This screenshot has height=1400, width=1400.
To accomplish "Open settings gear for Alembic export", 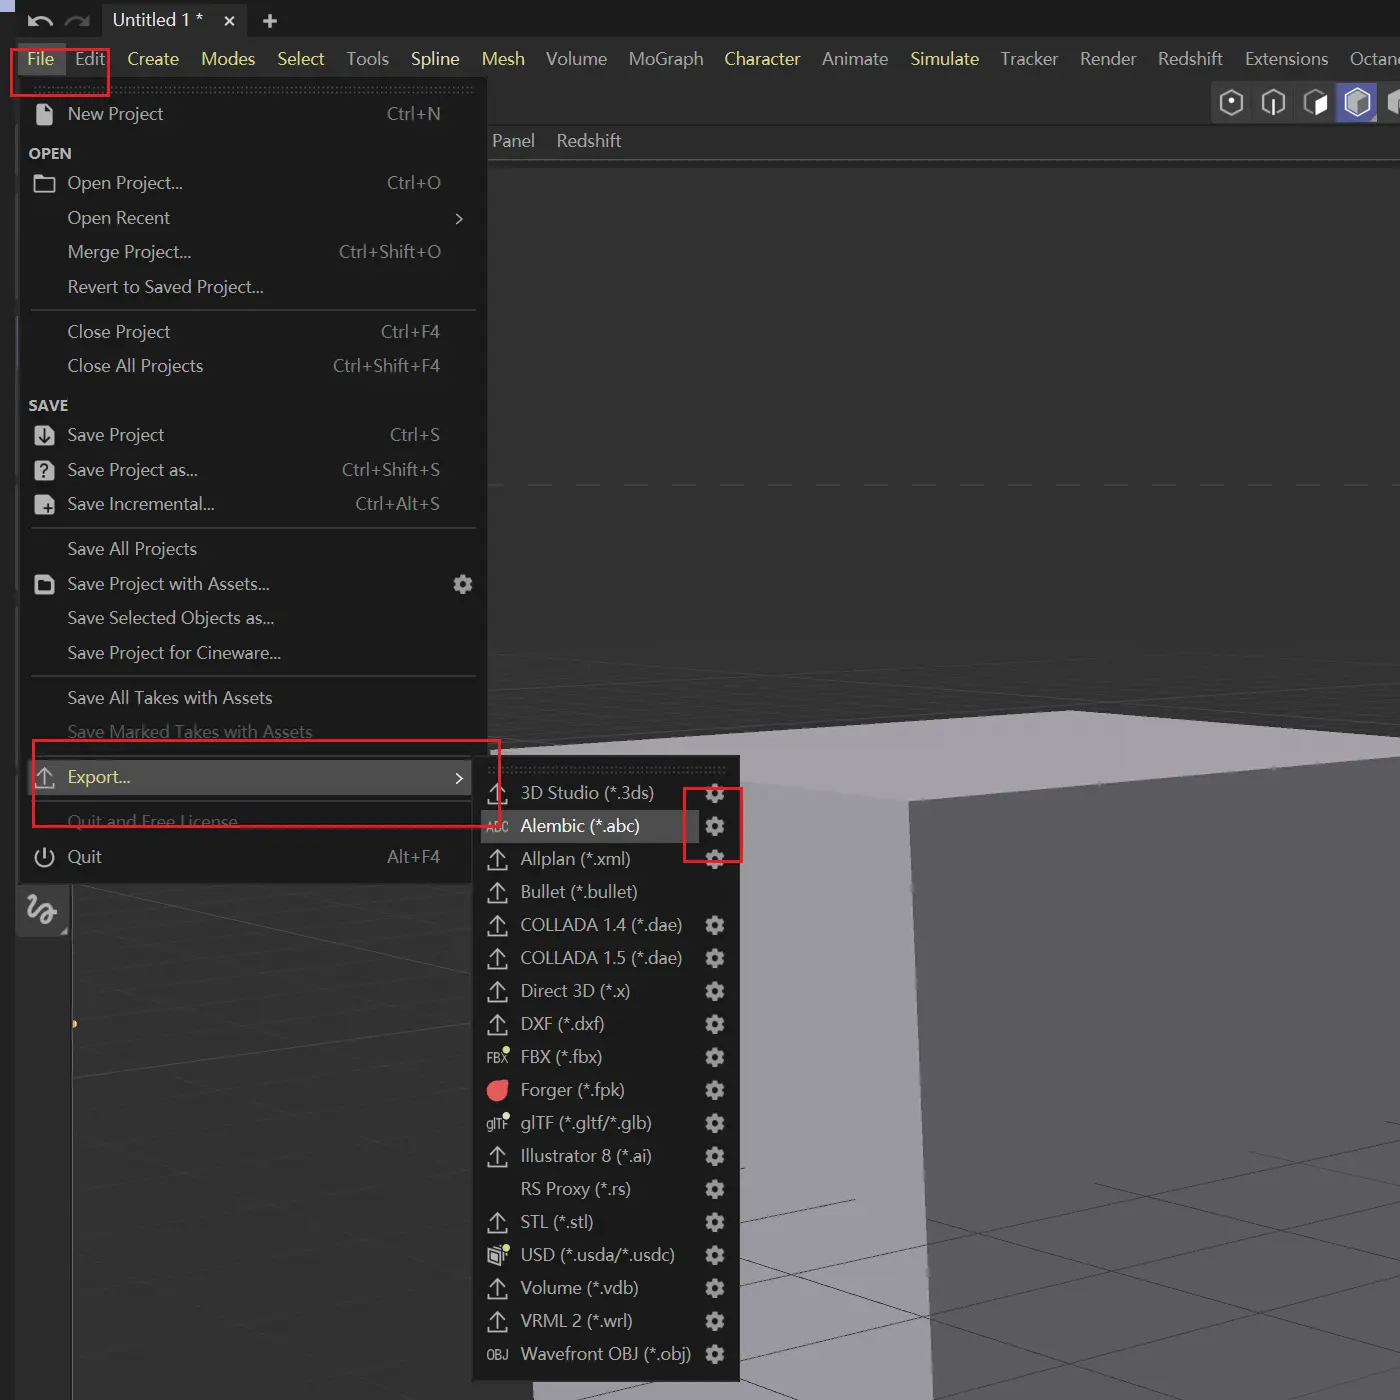I will (x=715, y=826).
